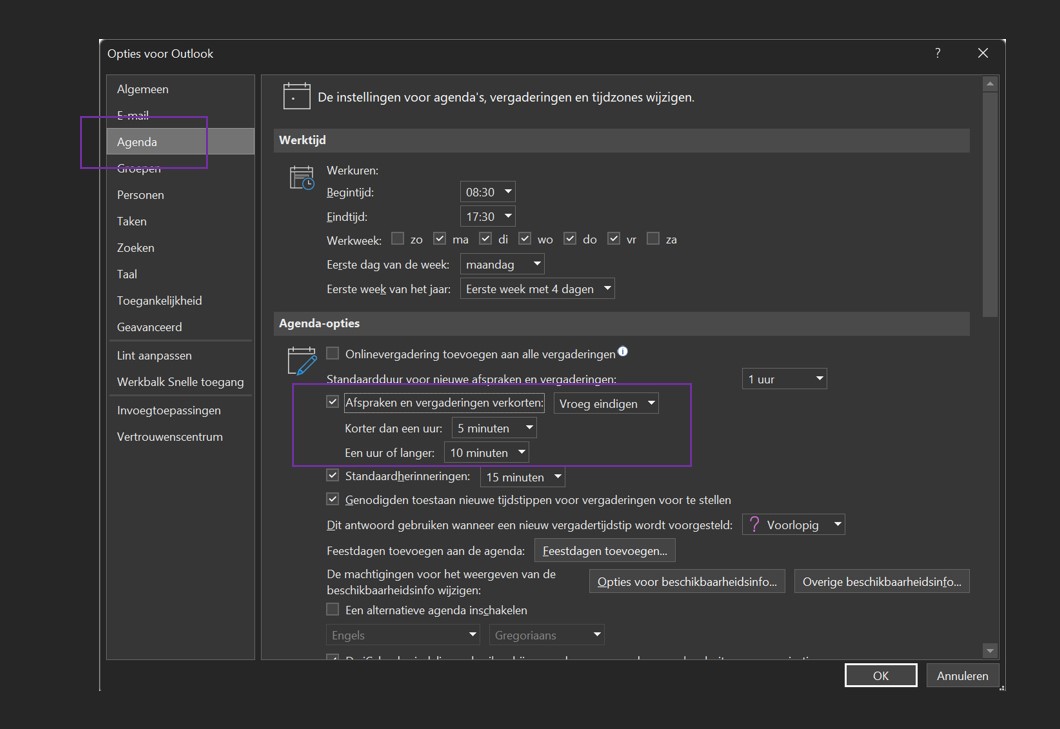Select Algemeen in the options sidebar
Viewport: 1060px width, 729px height.
180,89
